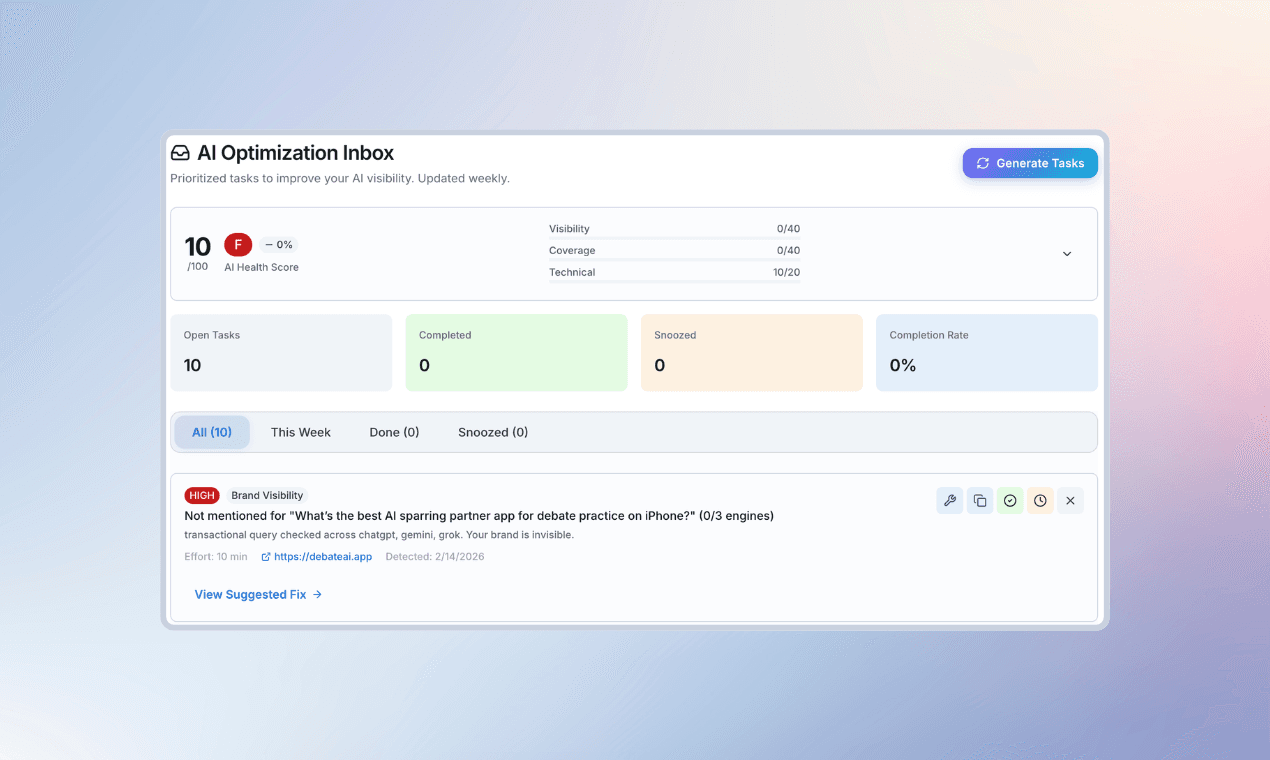The height and width of the screenshot is (760, 1270).
Task: Select the Snoozed (0) tab
Action: point(492,432)
